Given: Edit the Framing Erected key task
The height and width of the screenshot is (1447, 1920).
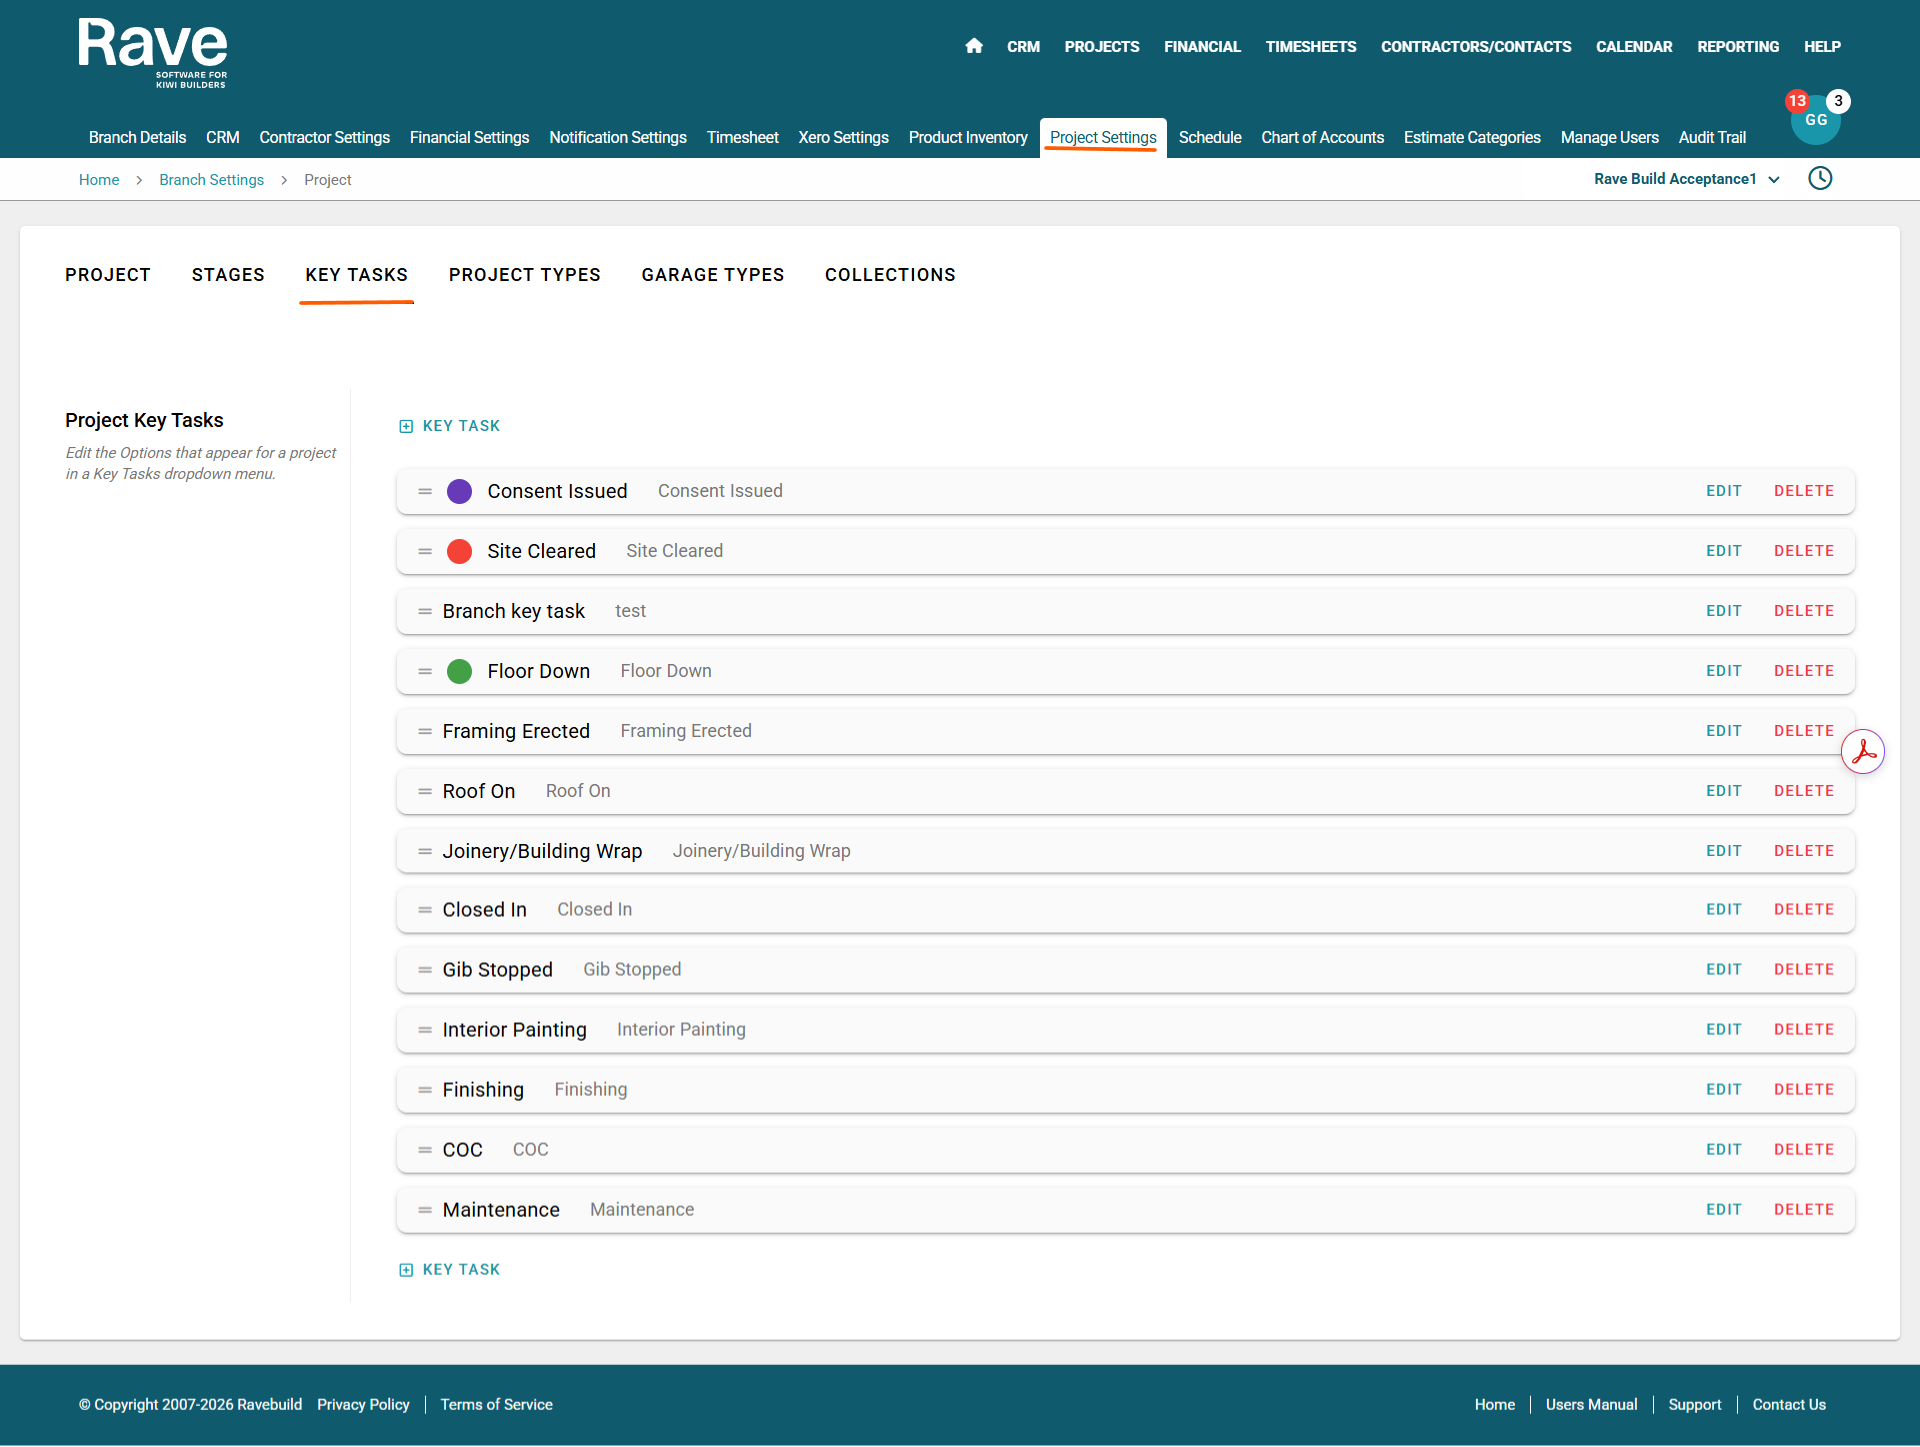Looking at the screenshot, I should pyautogui.click(x=1723, y=731).
